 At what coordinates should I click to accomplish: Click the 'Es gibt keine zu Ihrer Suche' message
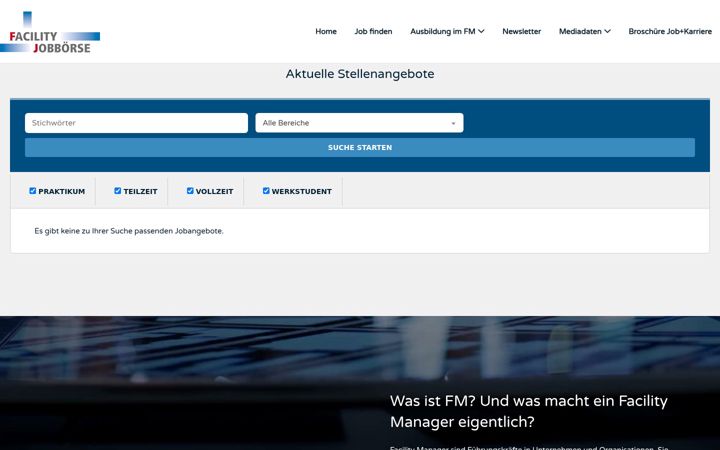[129, 231]
